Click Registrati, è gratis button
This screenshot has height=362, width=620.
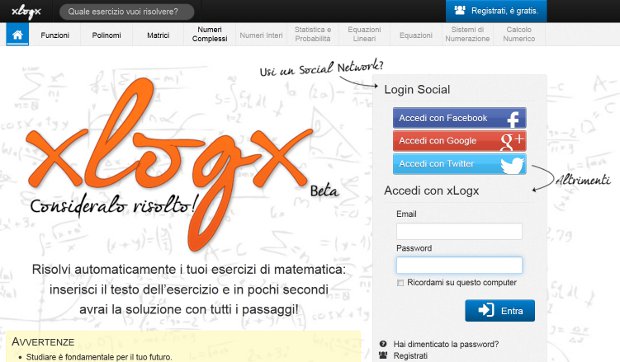496,11
